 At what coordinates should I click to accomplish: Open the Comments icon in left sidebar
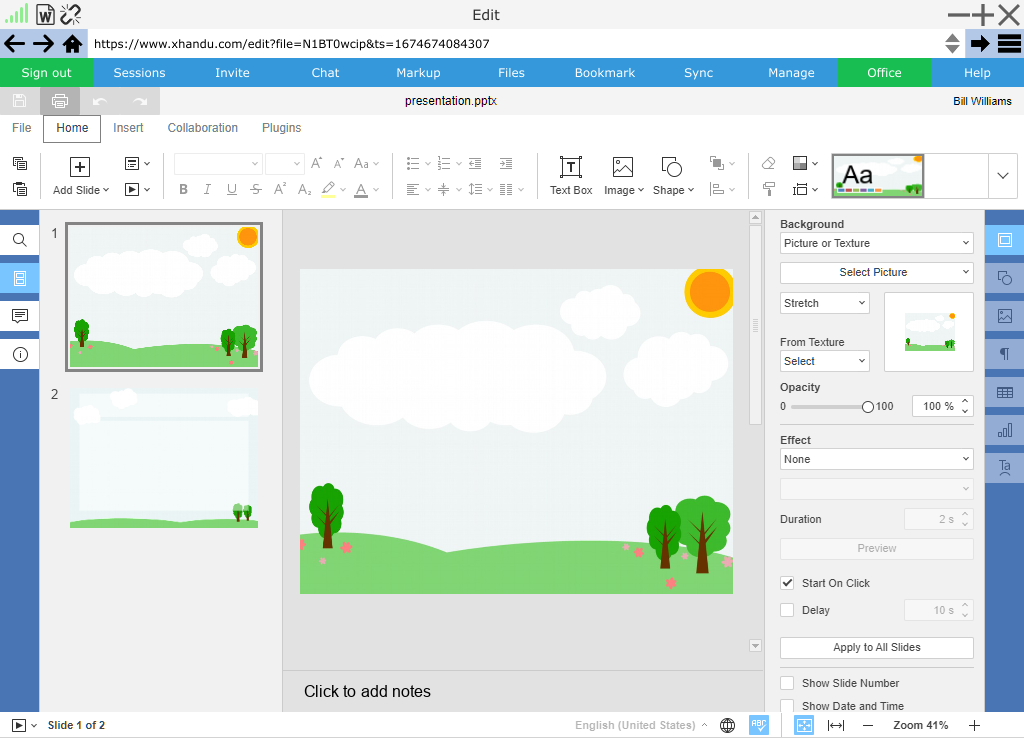tap(20, 316)
